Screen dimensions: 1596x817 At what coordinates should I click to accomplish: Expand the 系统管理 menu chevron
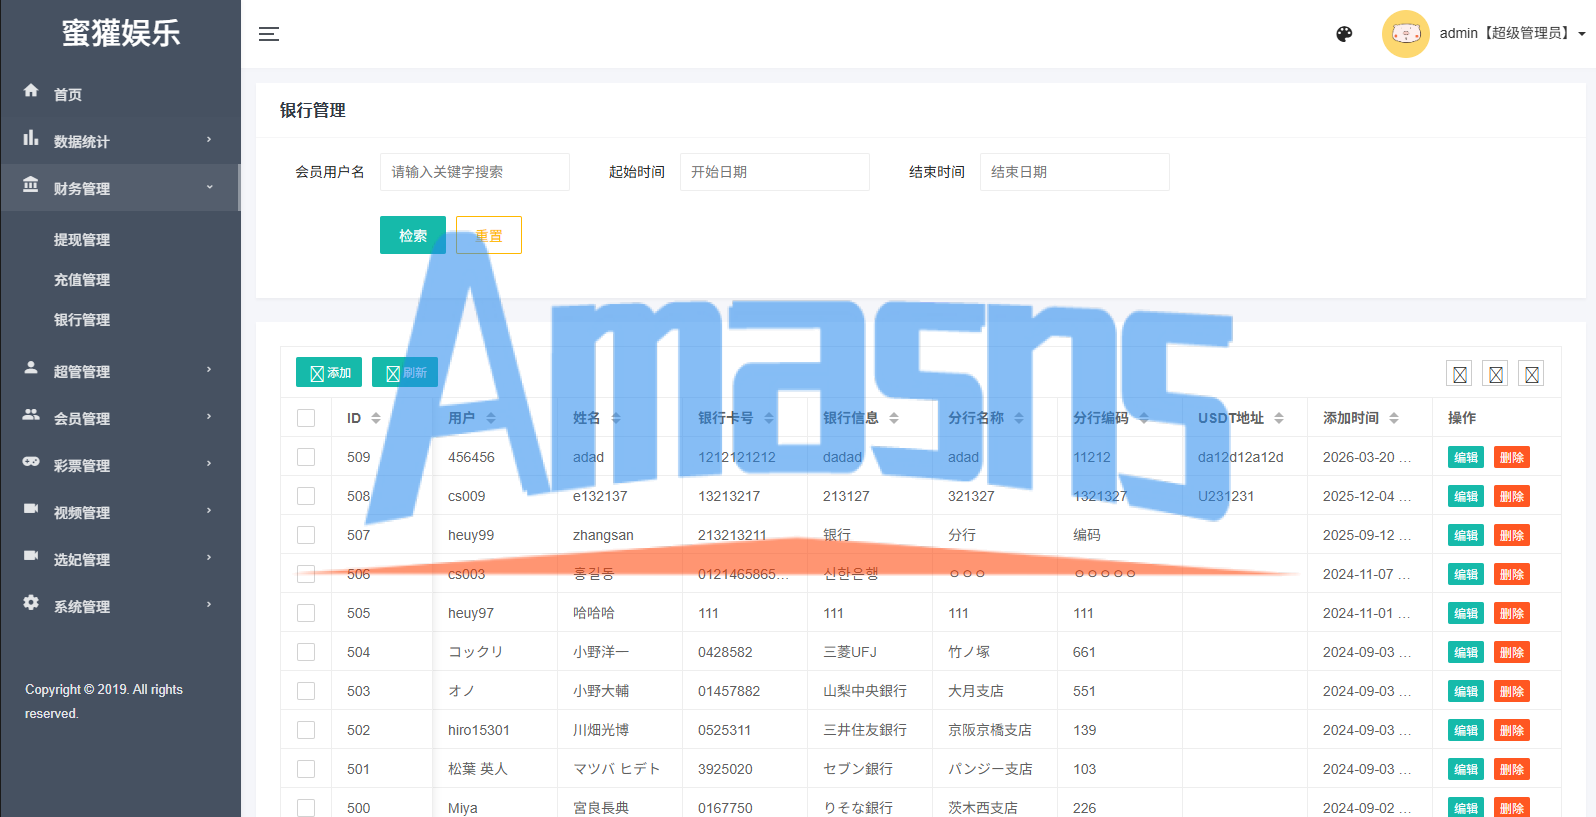click(x=209, y=604)
